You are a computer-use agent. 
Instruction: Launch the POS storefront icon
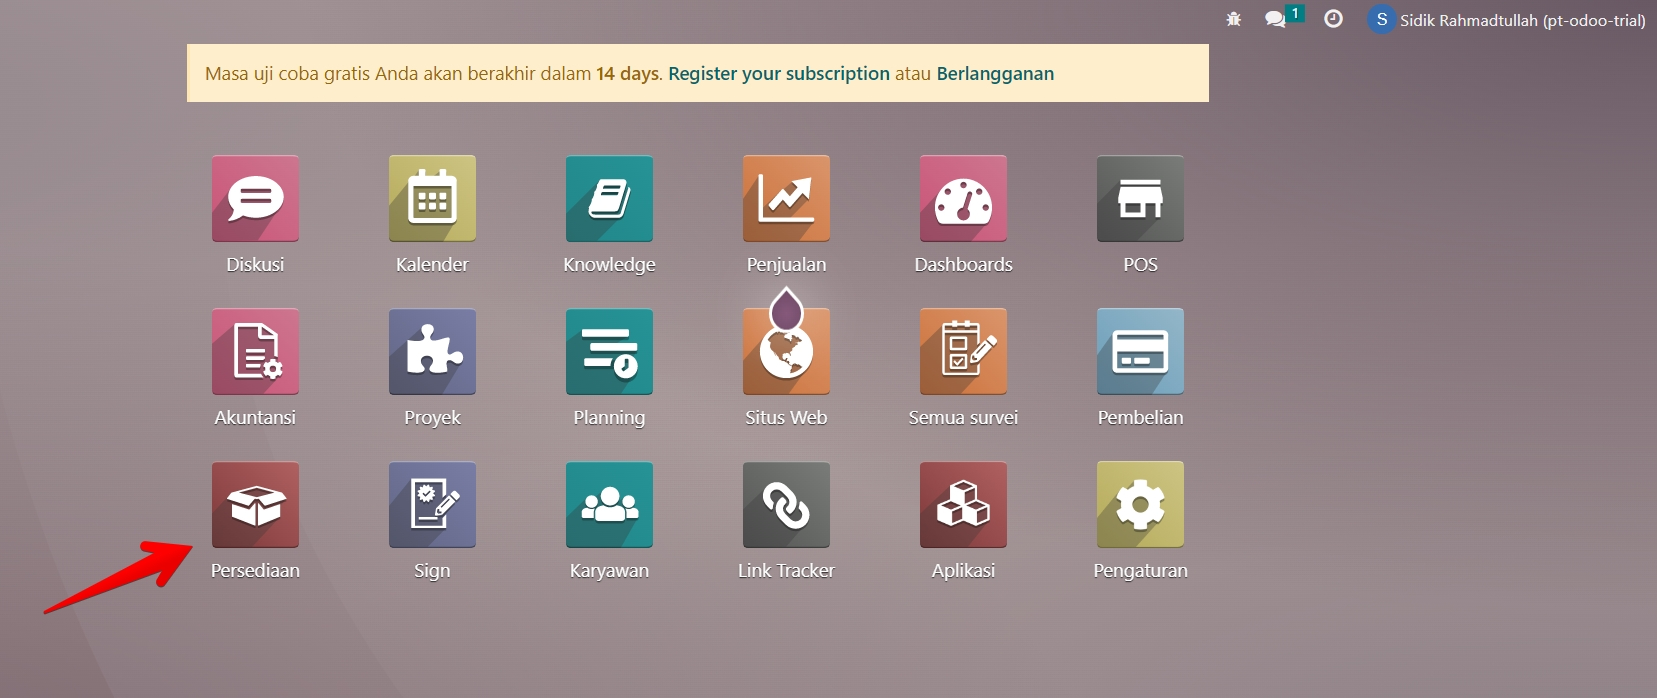(x=1140, y=199)
